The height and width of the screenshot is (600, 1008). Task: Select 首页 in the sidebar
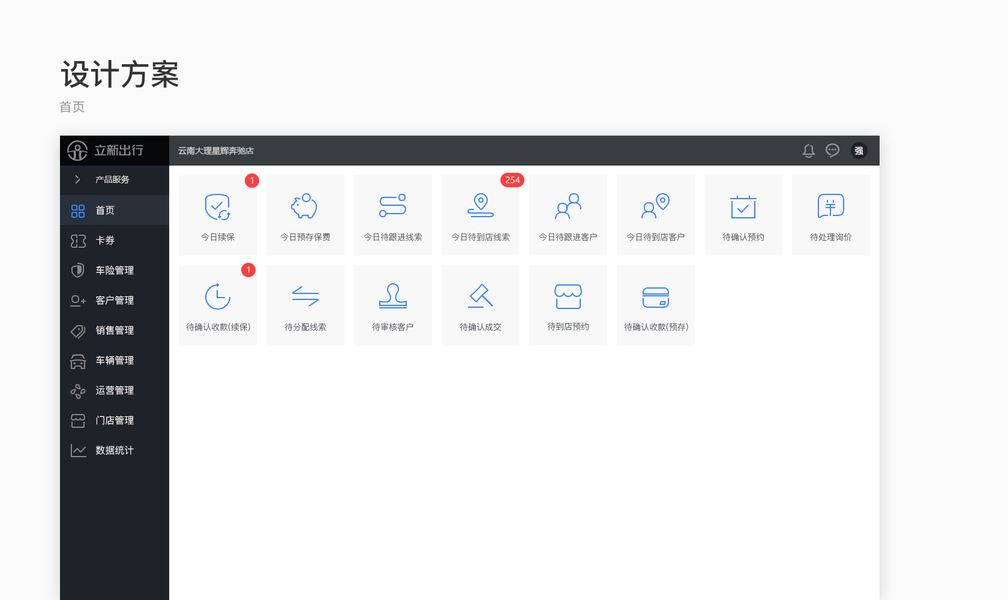point(114,210)
